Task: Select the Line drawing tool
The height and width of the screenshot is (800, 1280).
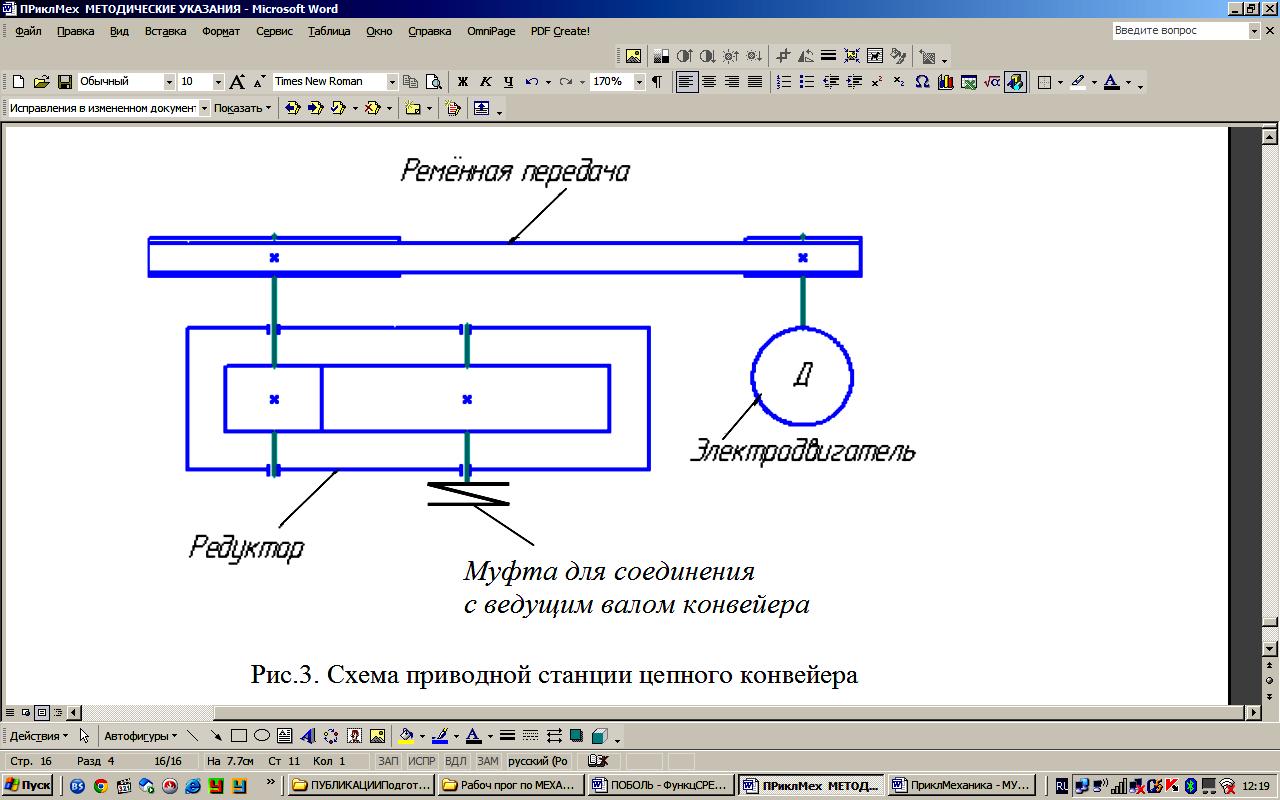Action: tap(193, 736)
